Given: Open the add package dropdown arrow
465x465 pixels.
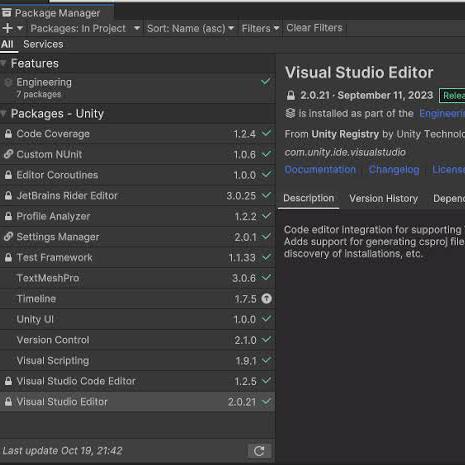Looking at the screenshot, I should 20,28.
